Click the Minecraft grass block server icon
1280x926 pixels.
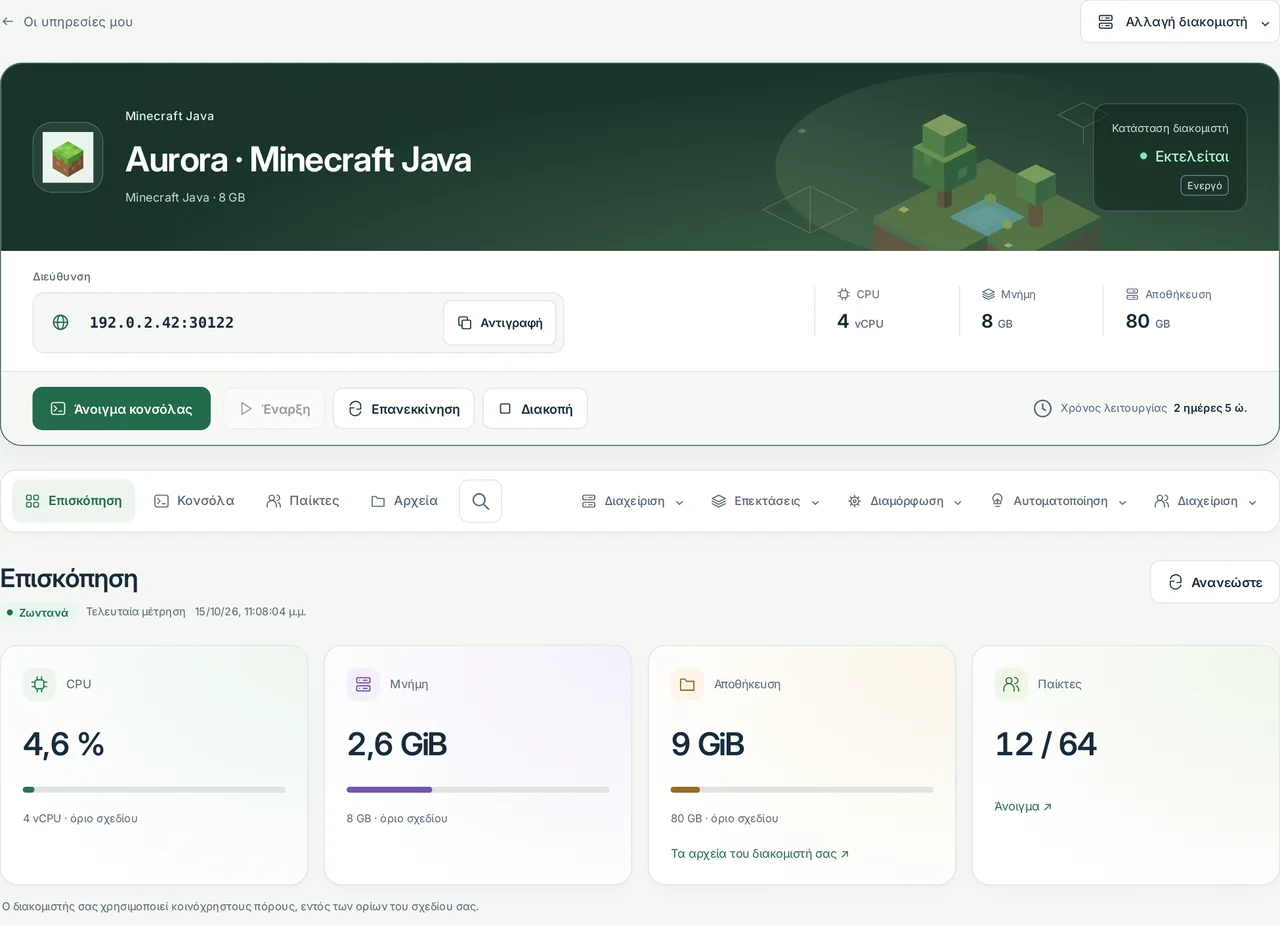tap(68, 157)
